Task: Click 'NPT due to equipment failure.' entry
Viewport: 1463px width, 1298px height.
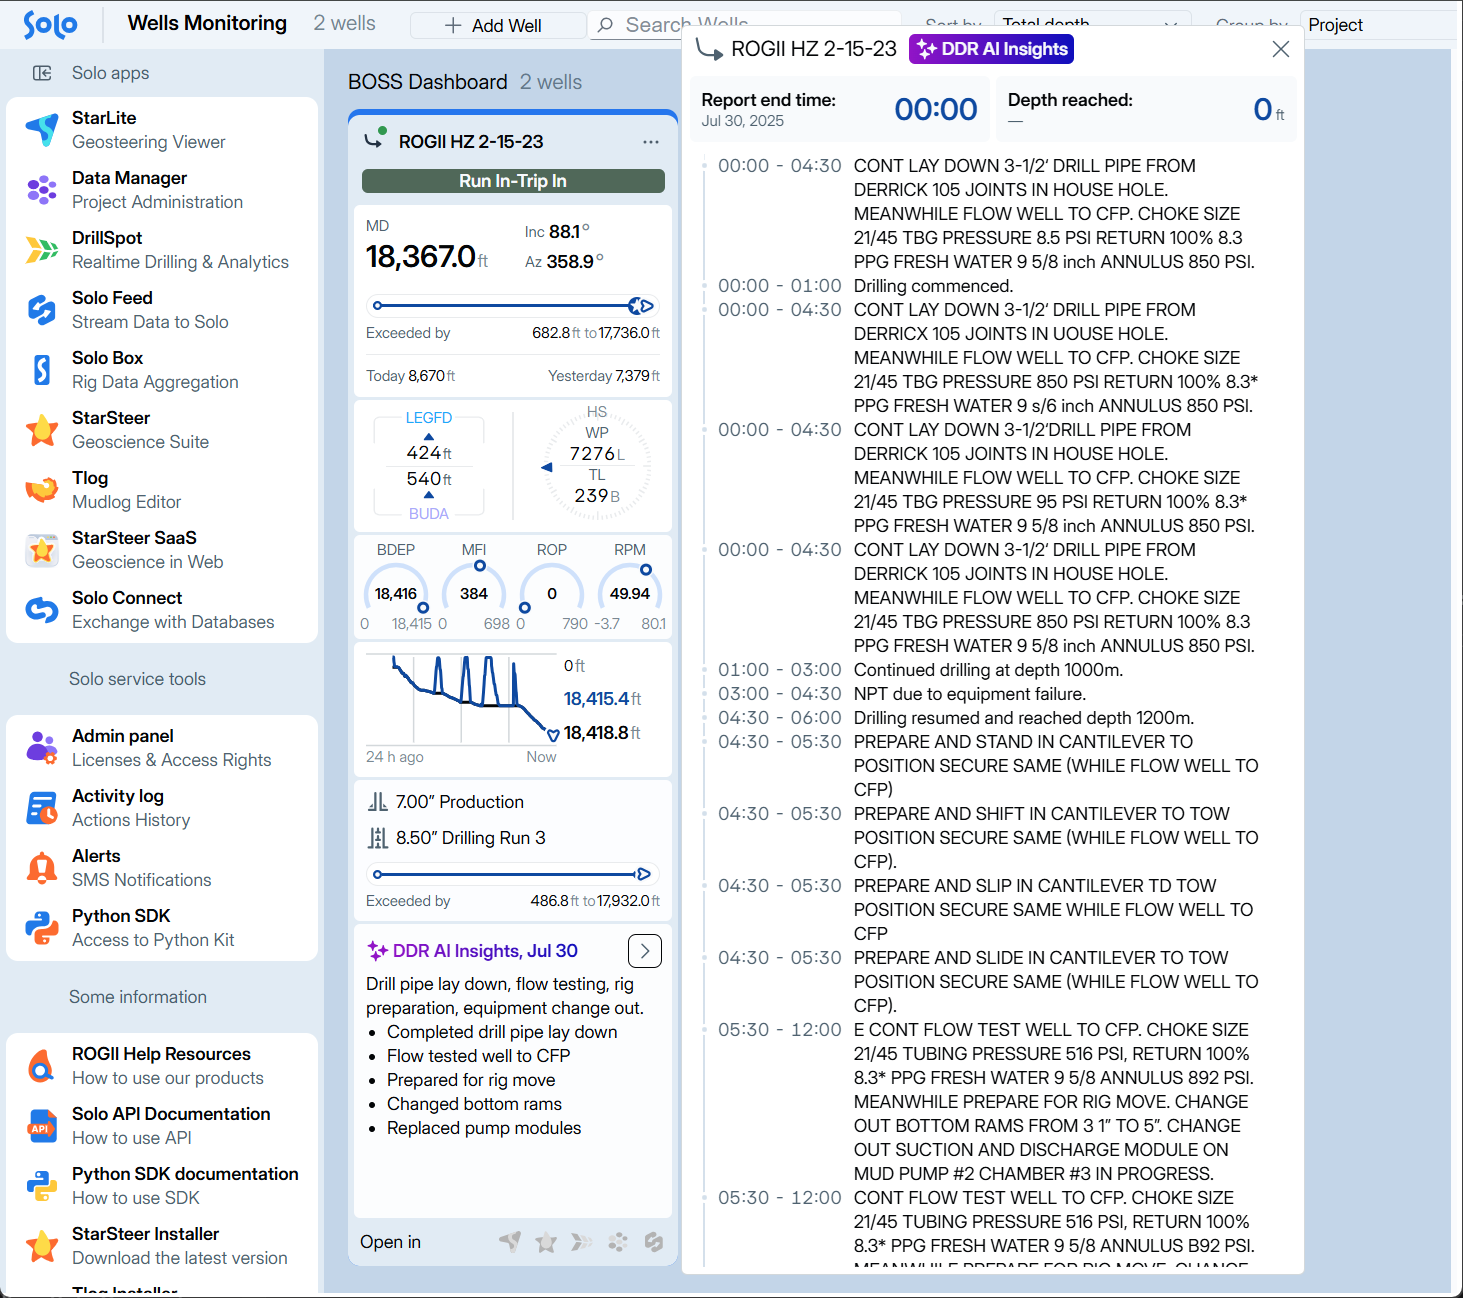Action: point(970,694)
